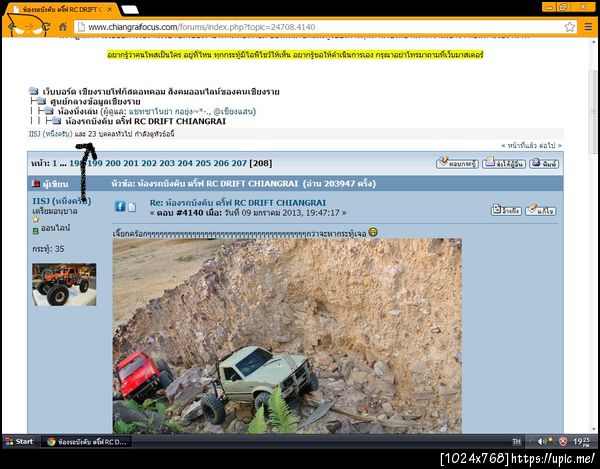
Task: Click the author's online status icon
Action: (36, 231)
